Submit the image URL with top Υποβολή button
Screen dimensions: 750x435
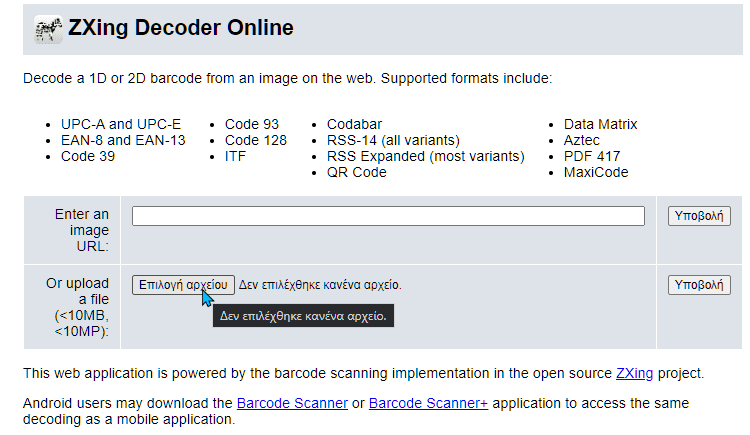699,216
